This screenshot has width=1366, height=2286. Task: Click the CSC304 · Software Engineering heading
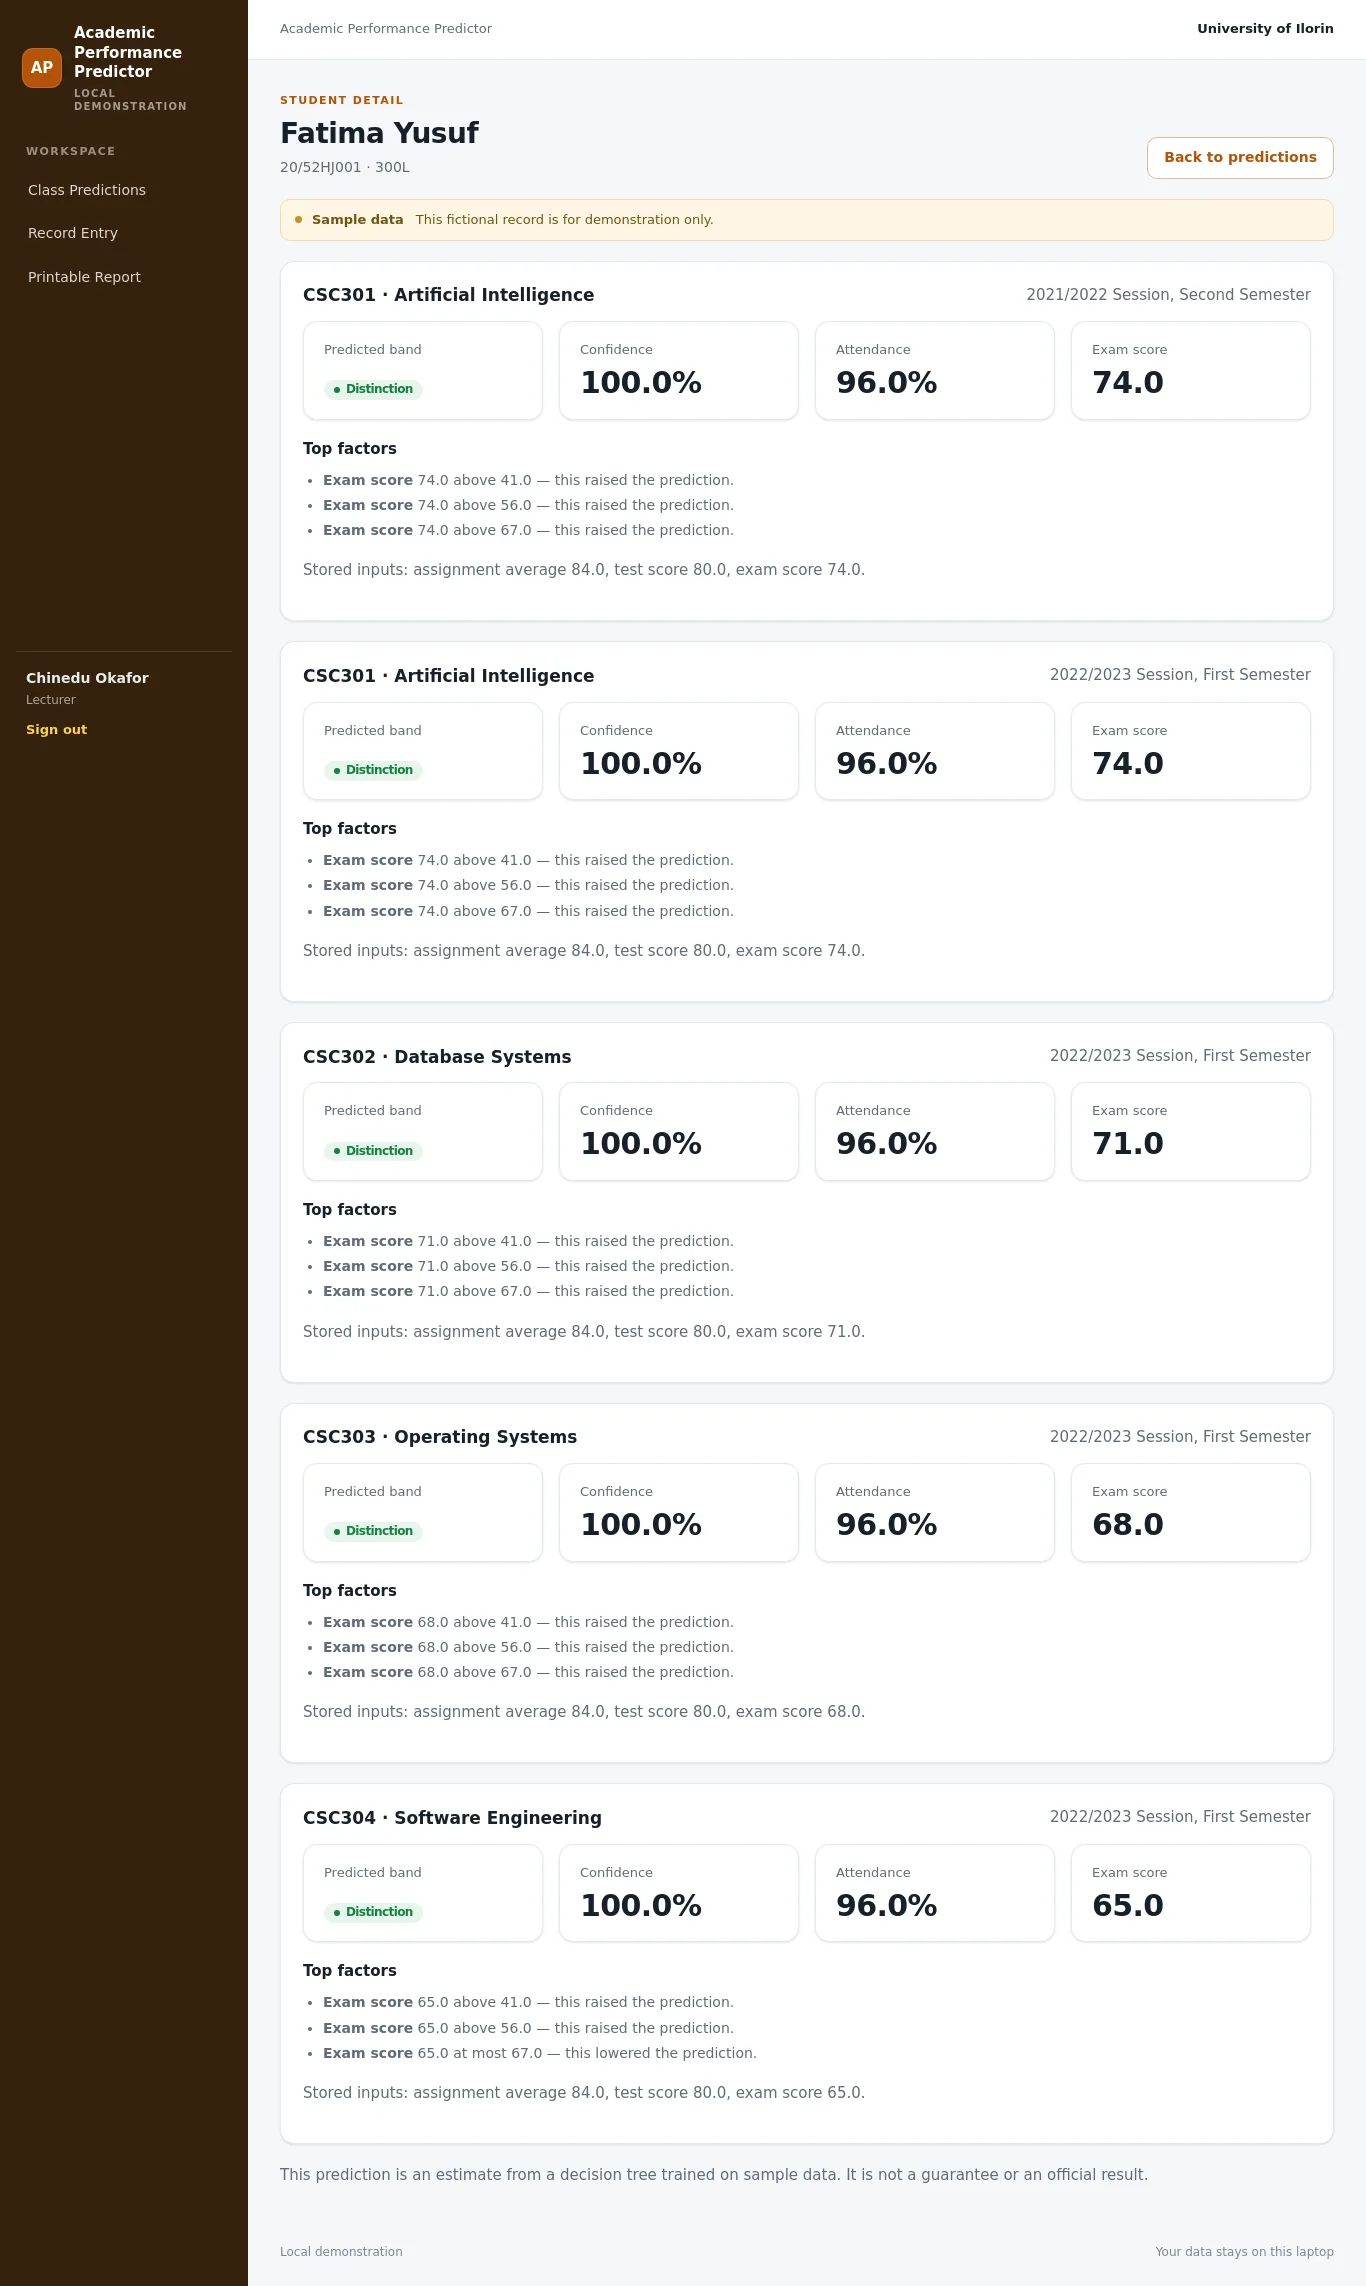pyautogui.click(x=452, y=1818)
